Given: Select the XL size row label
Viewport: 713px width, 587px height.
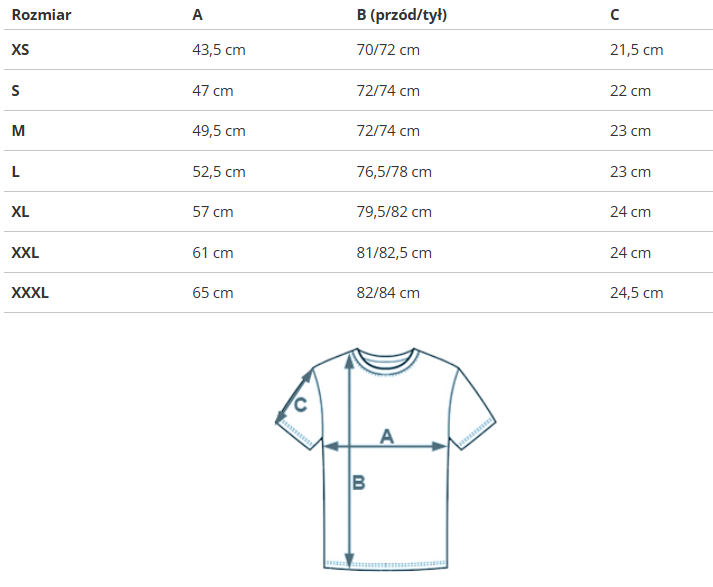Looking at the screenshot, I should (x=20, y=212).
